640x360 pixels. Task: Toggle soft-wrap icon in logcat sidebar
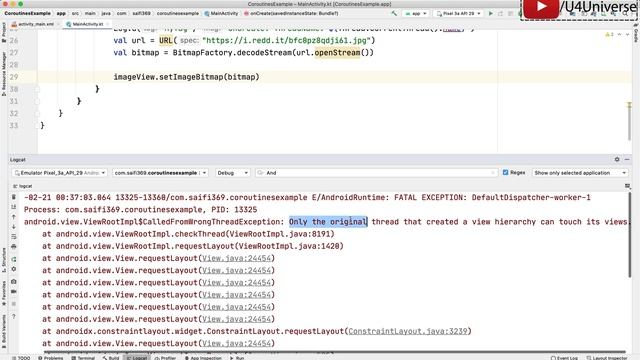[13, 237]
